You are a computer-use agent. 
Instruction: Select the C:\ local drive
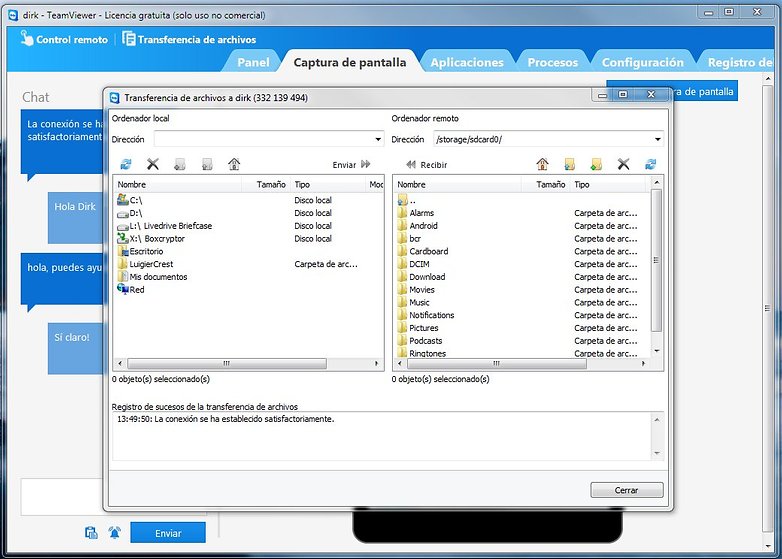click(248, 200)
